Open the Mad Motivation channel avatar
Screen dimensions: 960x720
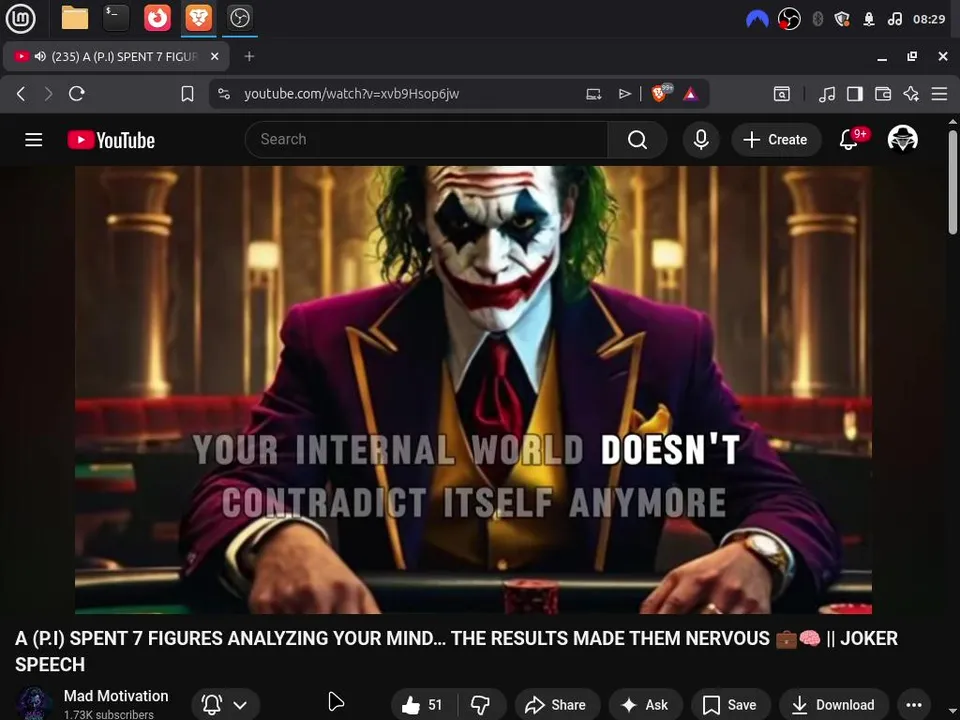(x=34, y=704)
